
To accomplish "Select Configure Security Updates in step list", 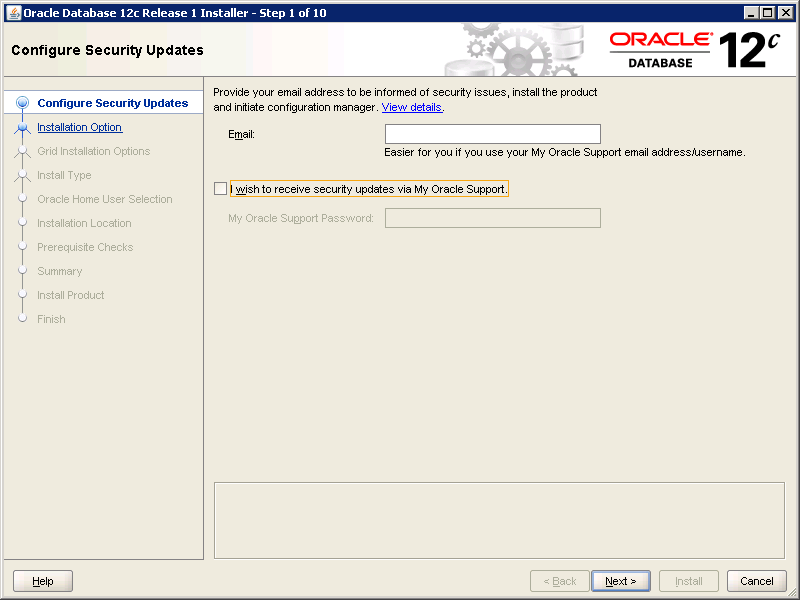I will point(112,103).
